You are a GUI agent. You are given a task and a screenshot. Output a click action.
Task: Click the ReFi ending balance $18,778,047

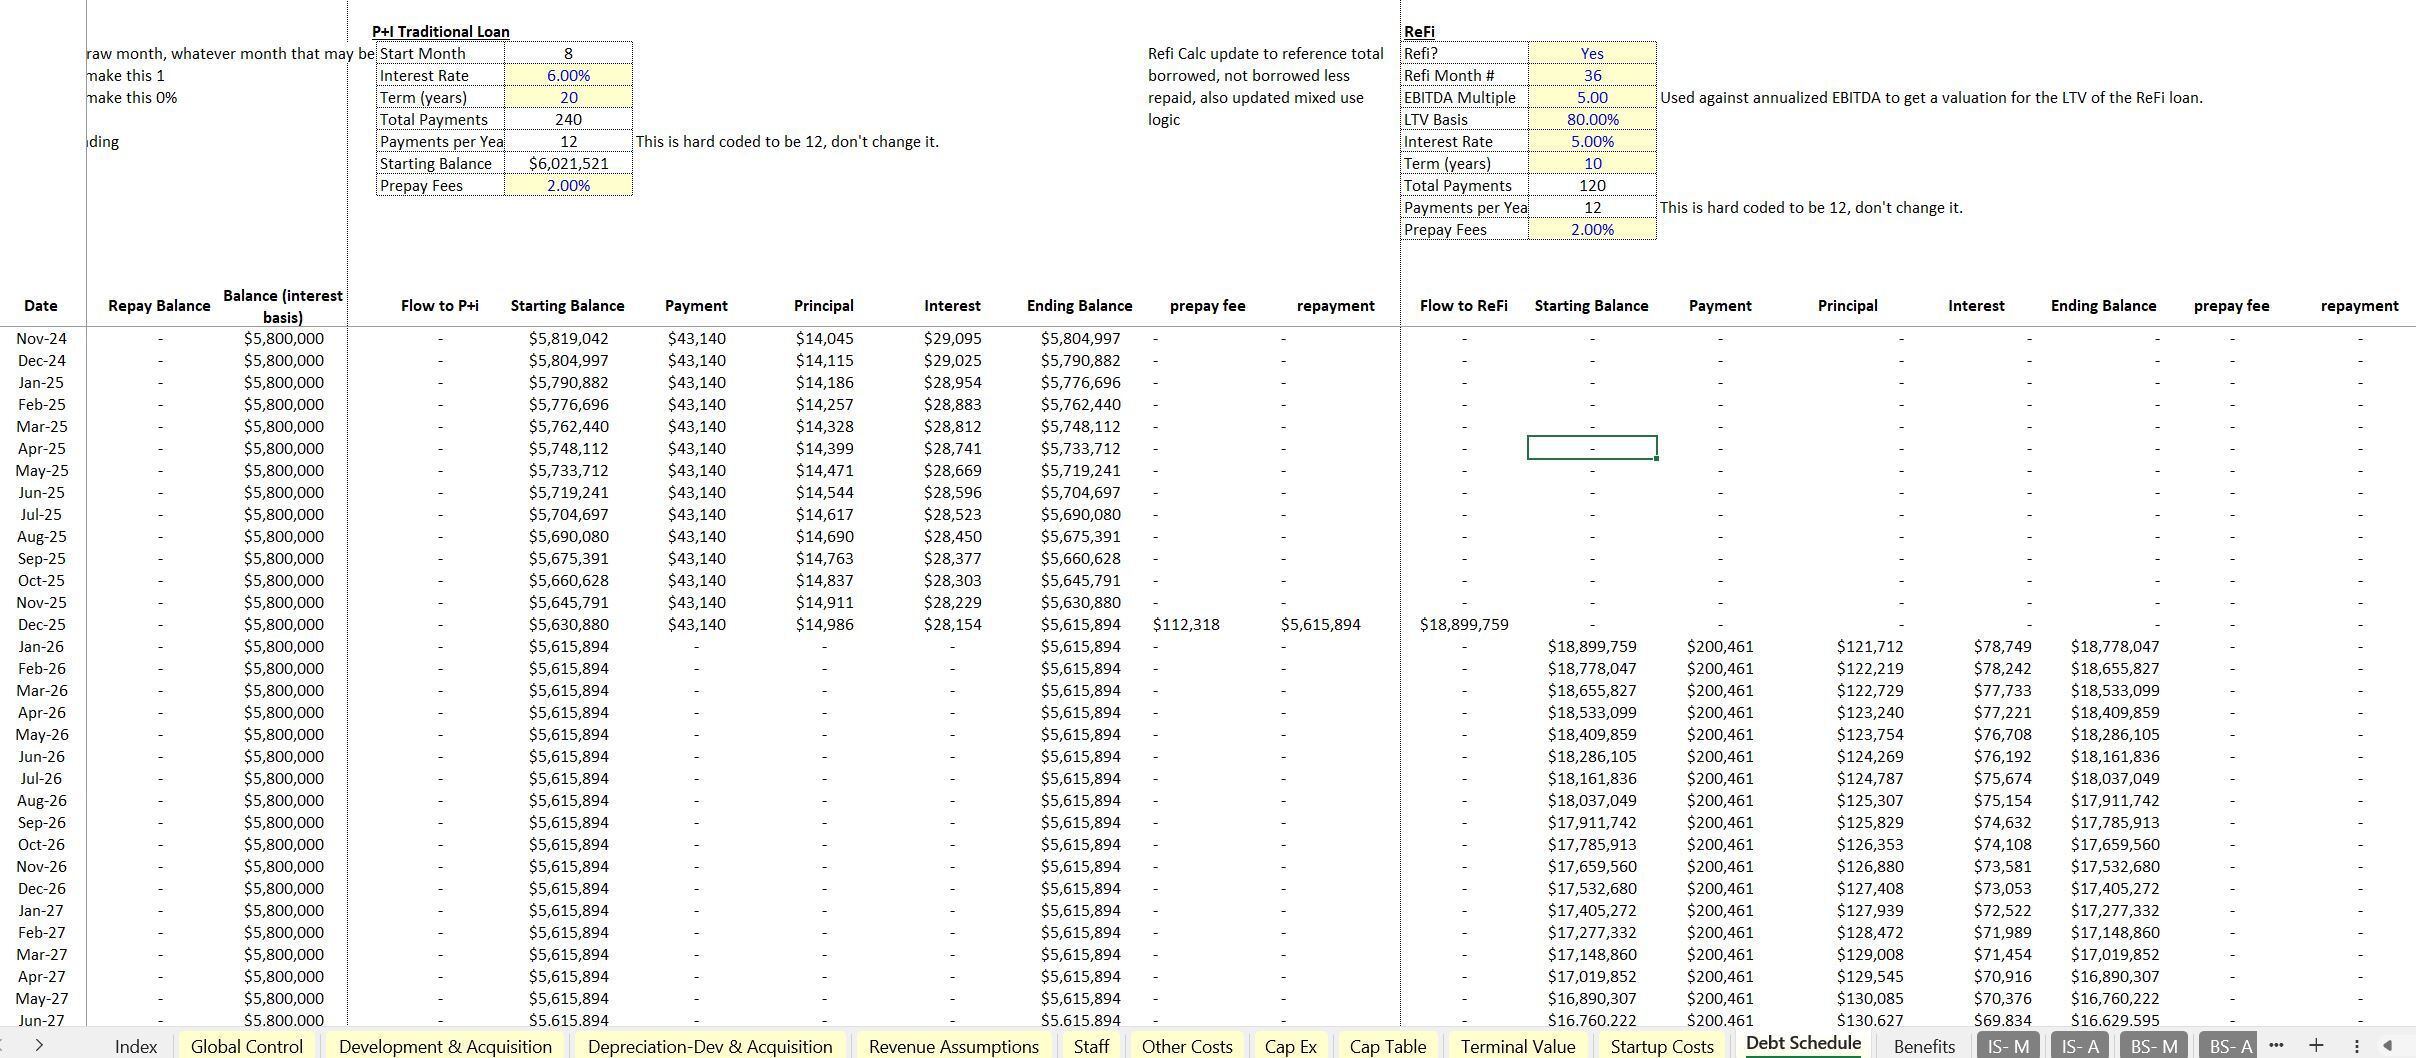click(x=2115, y=646)
